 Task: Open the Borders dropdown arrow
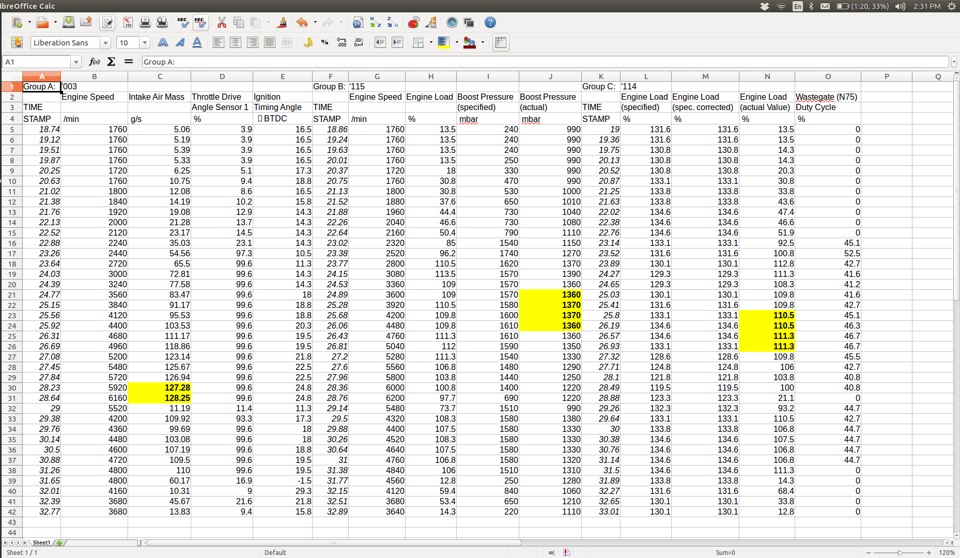[x=430, y=43]
